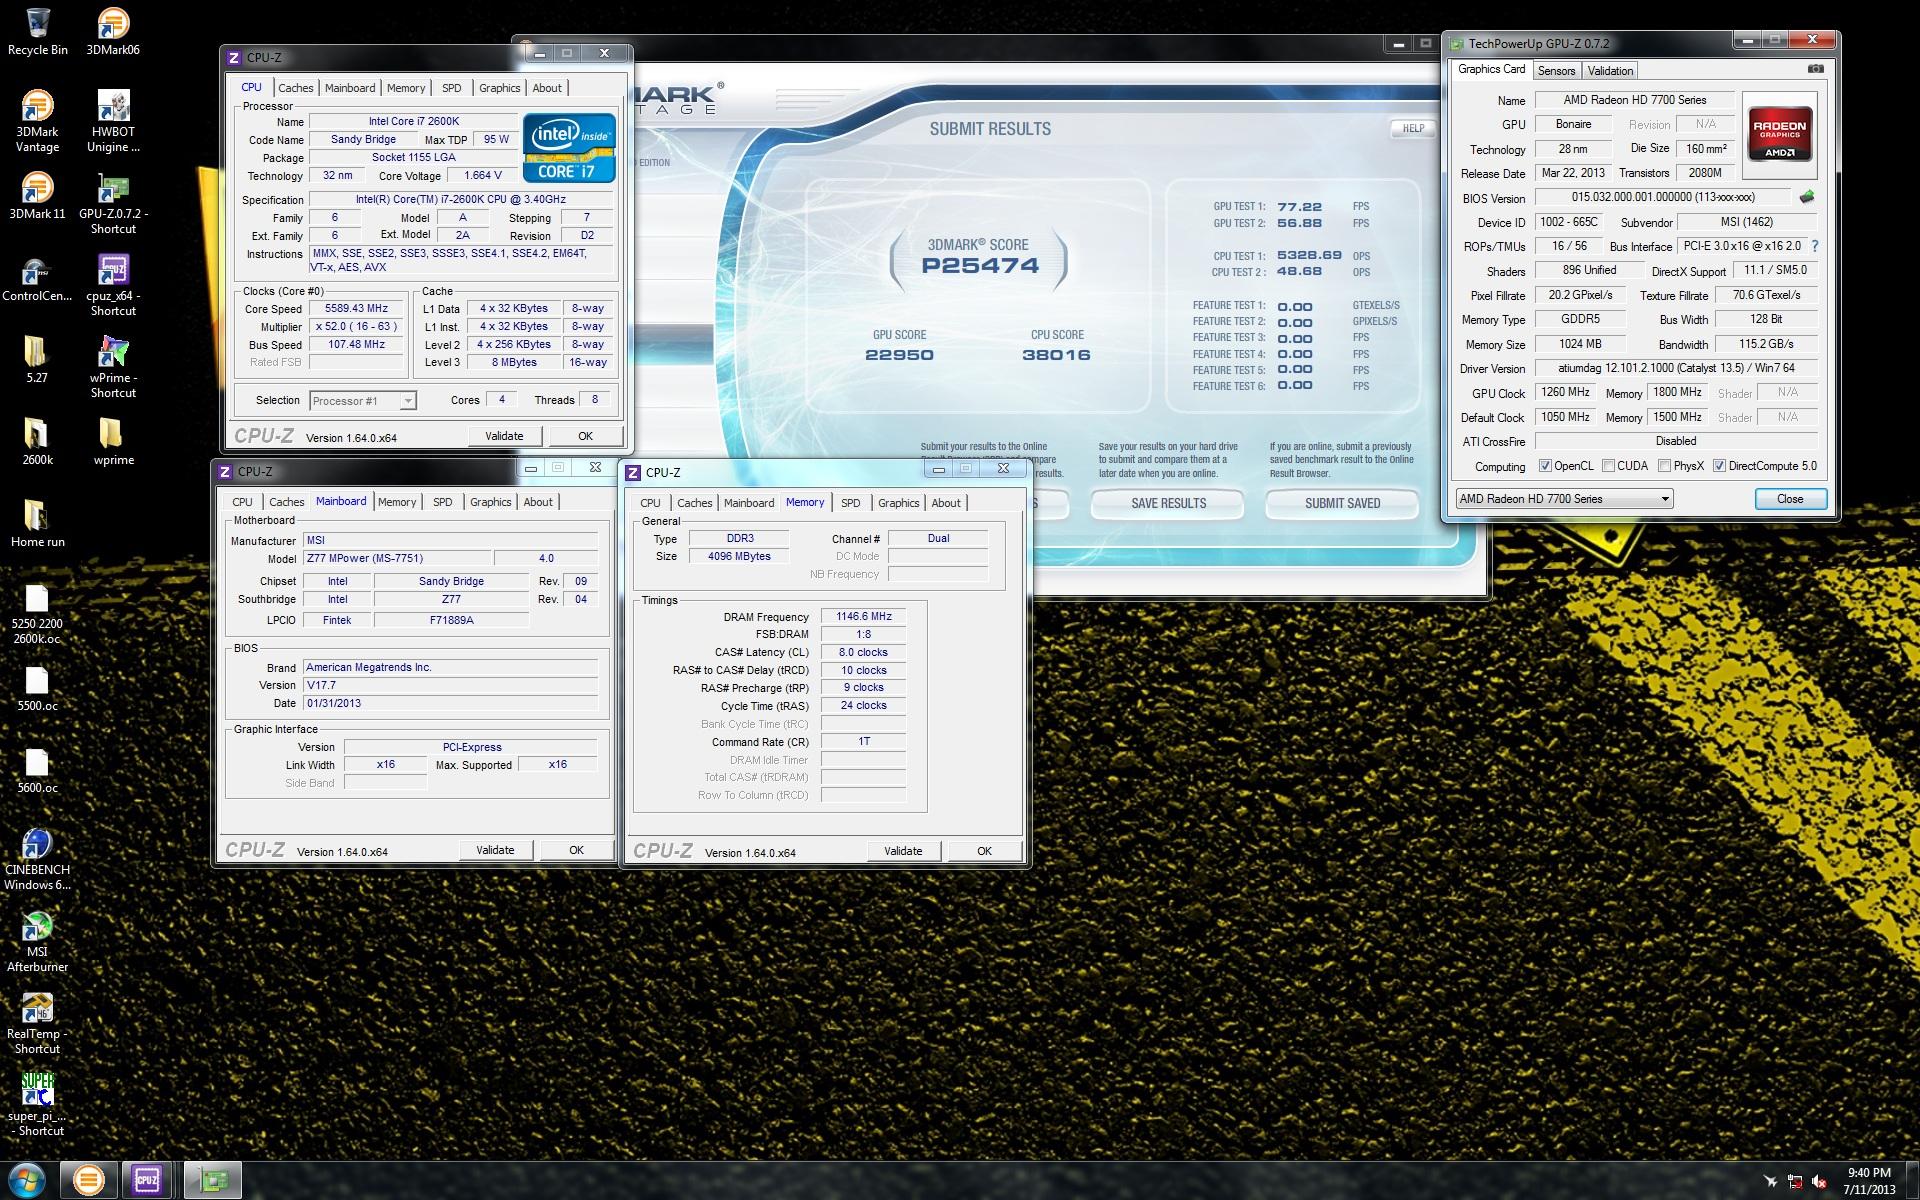Image resolution: width=1920 pixels, height=1200 pixels.
Task: Select the cpuz_x64 shortcut icon
Action: (113, 286)
